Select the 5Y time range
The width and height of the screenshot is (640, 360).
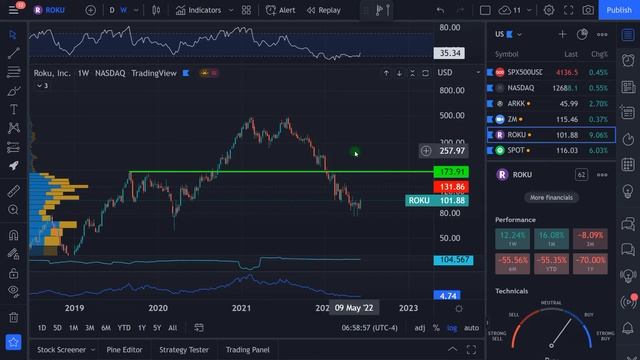(x=157, y=328)
